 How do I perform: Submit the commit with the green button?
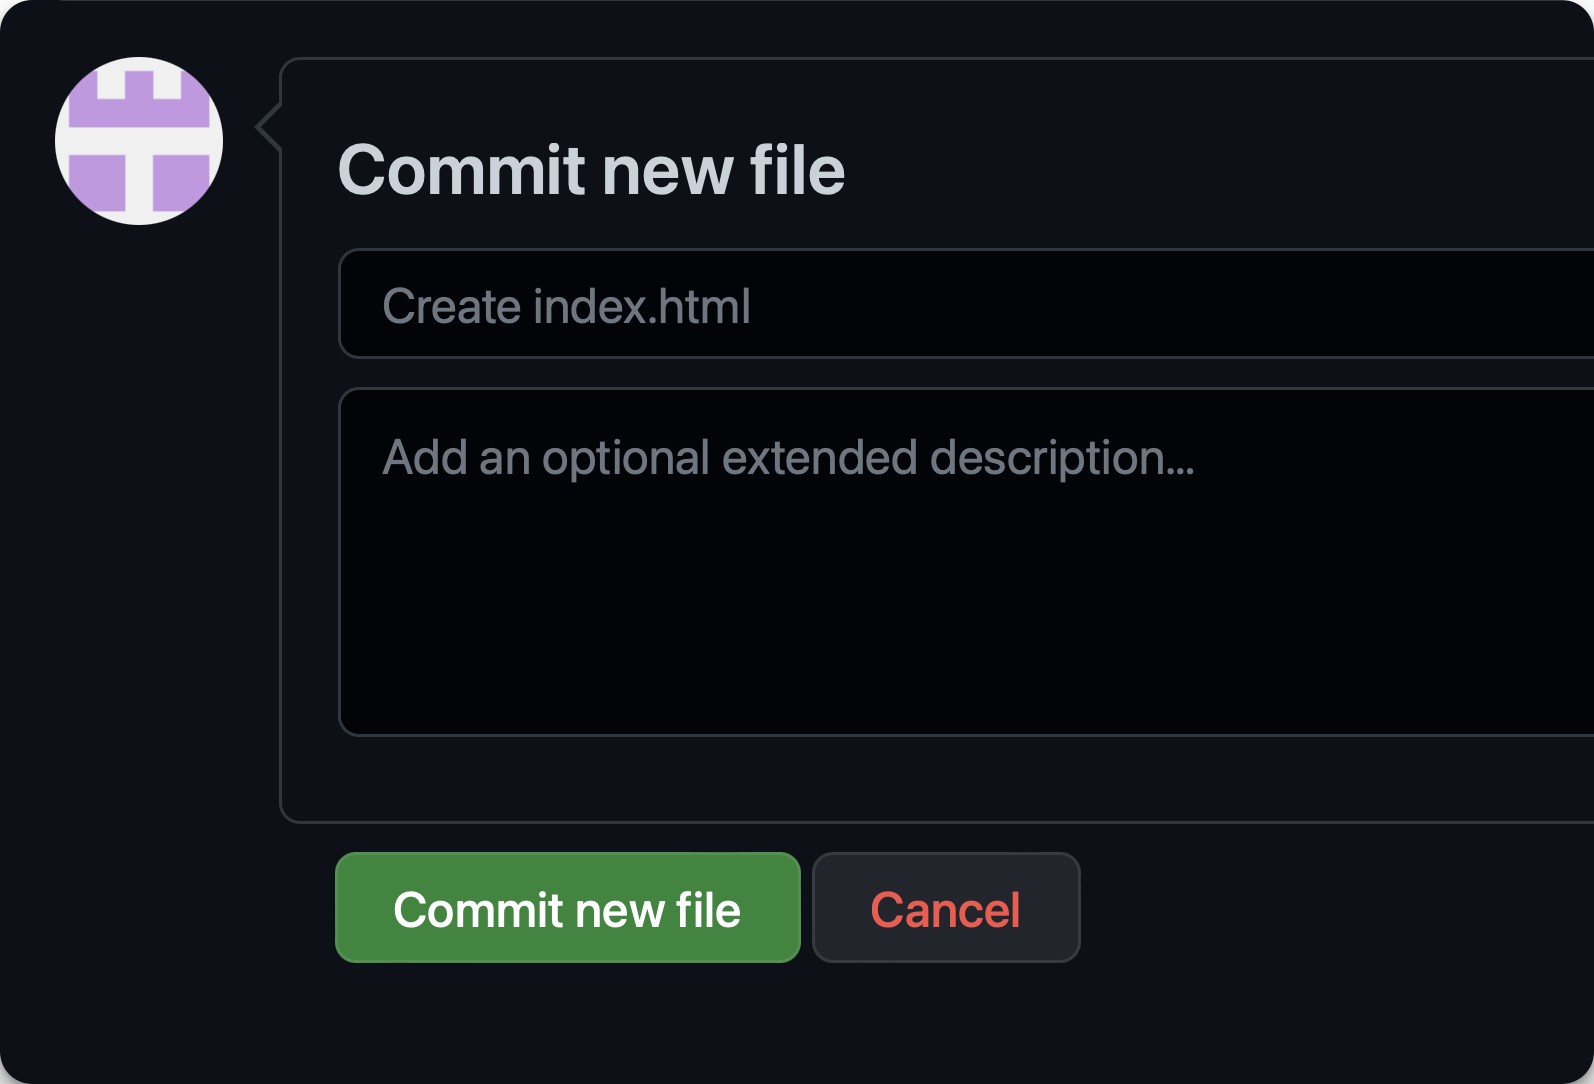point(567,908)
